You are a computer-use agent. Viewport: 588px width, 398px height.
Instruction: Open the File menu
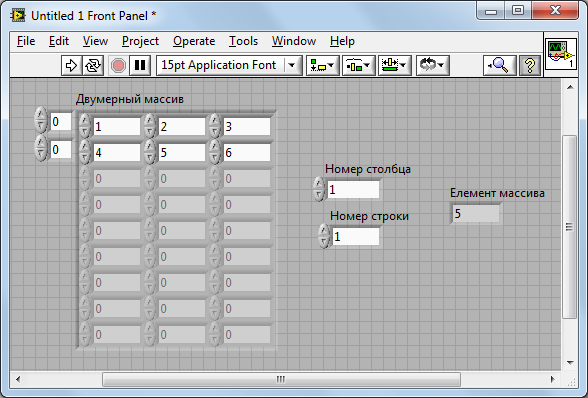[26, 41]
